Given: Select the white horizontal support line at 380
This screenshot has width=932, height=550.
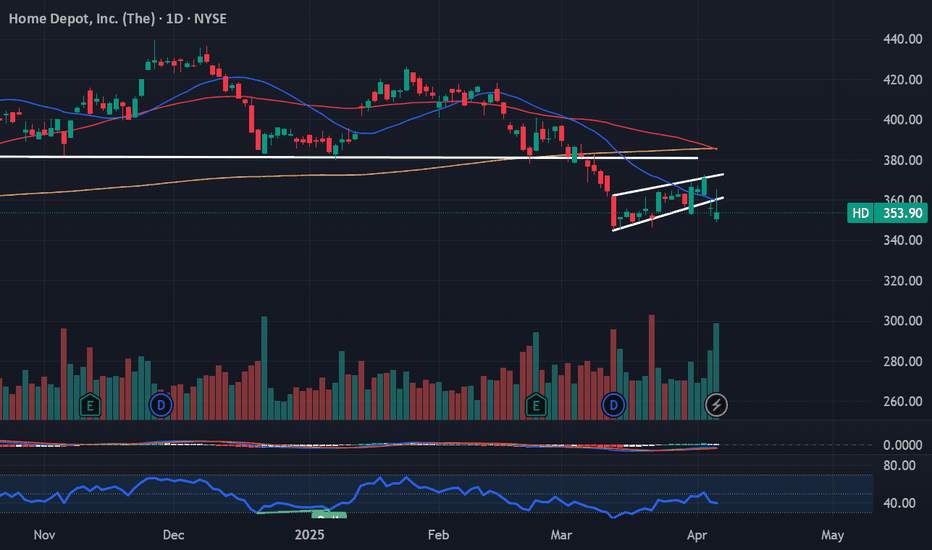Looking at the screenshot, I should pyautogui.click(x=349, y=157).
